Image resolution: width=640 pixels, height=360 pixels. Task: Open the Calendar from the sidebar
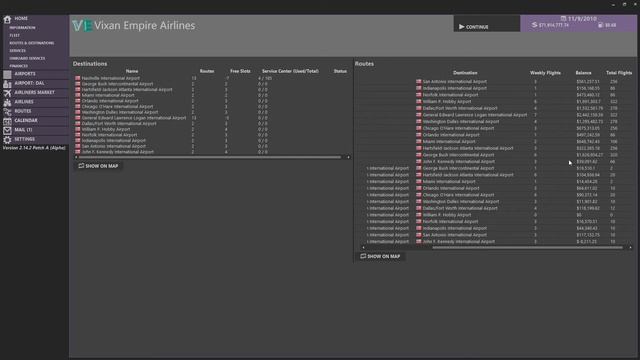(26, 121)
